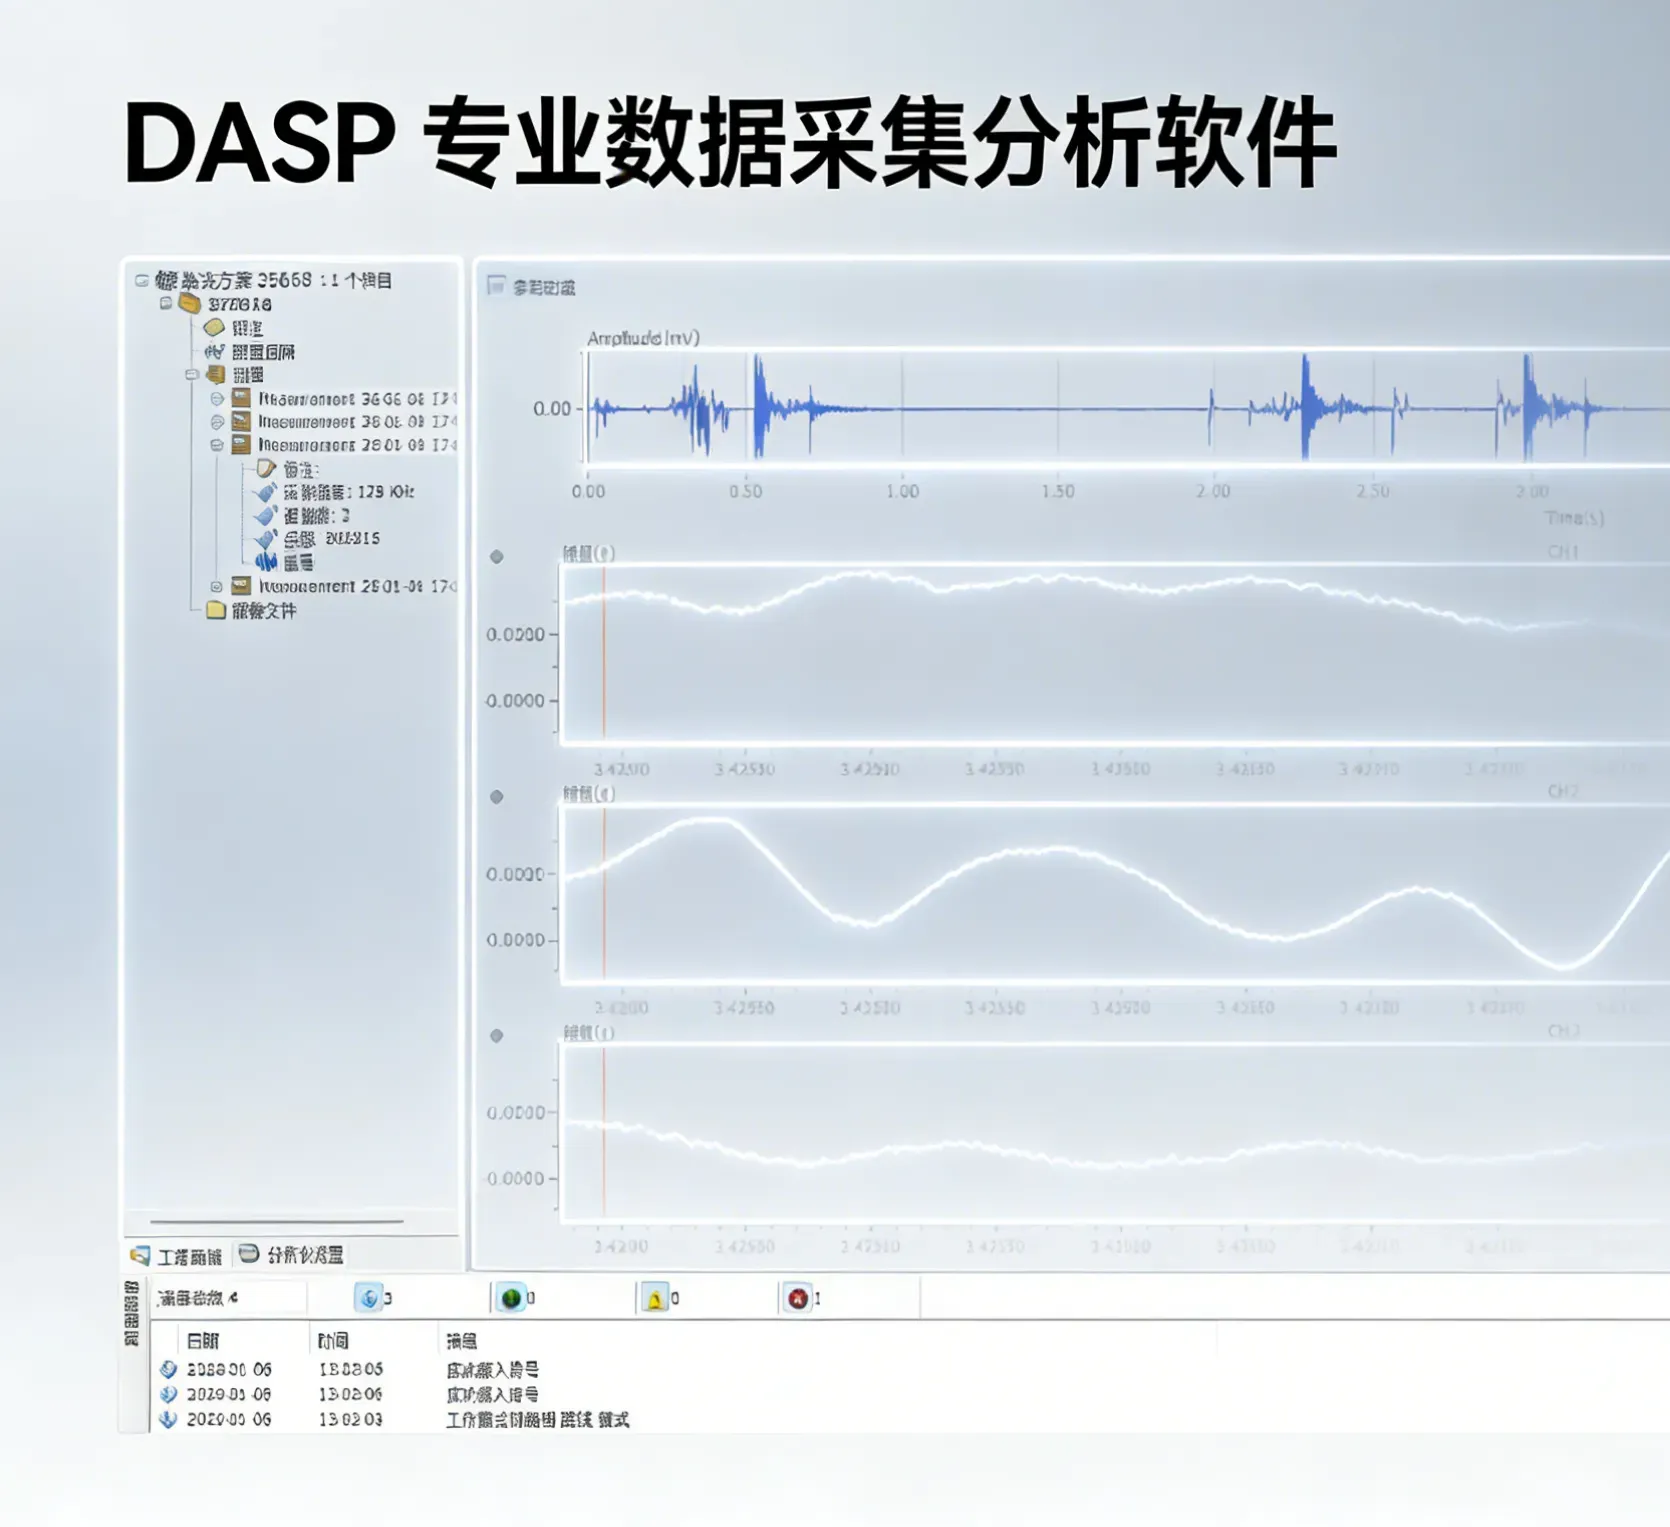1670x1527 pixels.
Task: Click the green status message filter icon
Action: [x=512, y=1298]
